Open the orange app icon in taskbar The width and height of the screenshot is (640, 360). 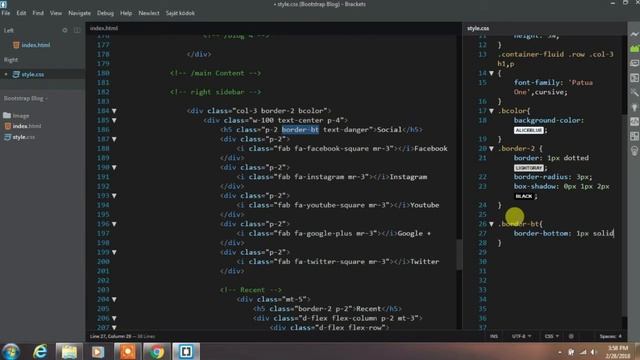[127, 351]
